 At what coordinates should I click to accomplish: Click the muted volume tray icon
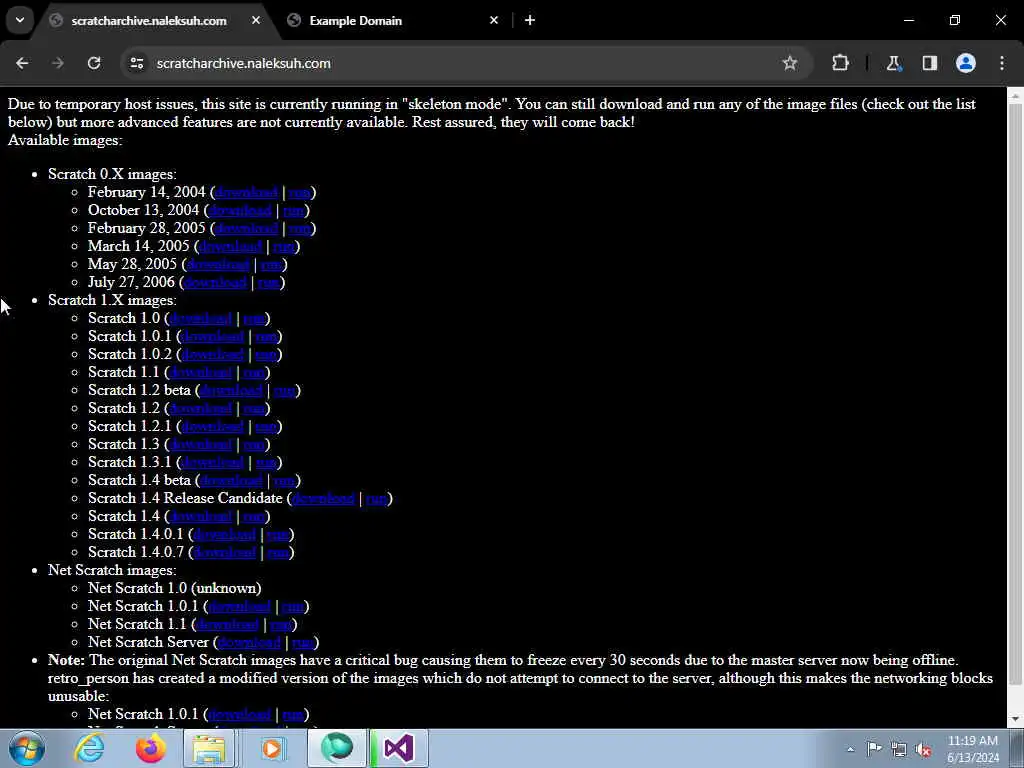tap(923, 750)
